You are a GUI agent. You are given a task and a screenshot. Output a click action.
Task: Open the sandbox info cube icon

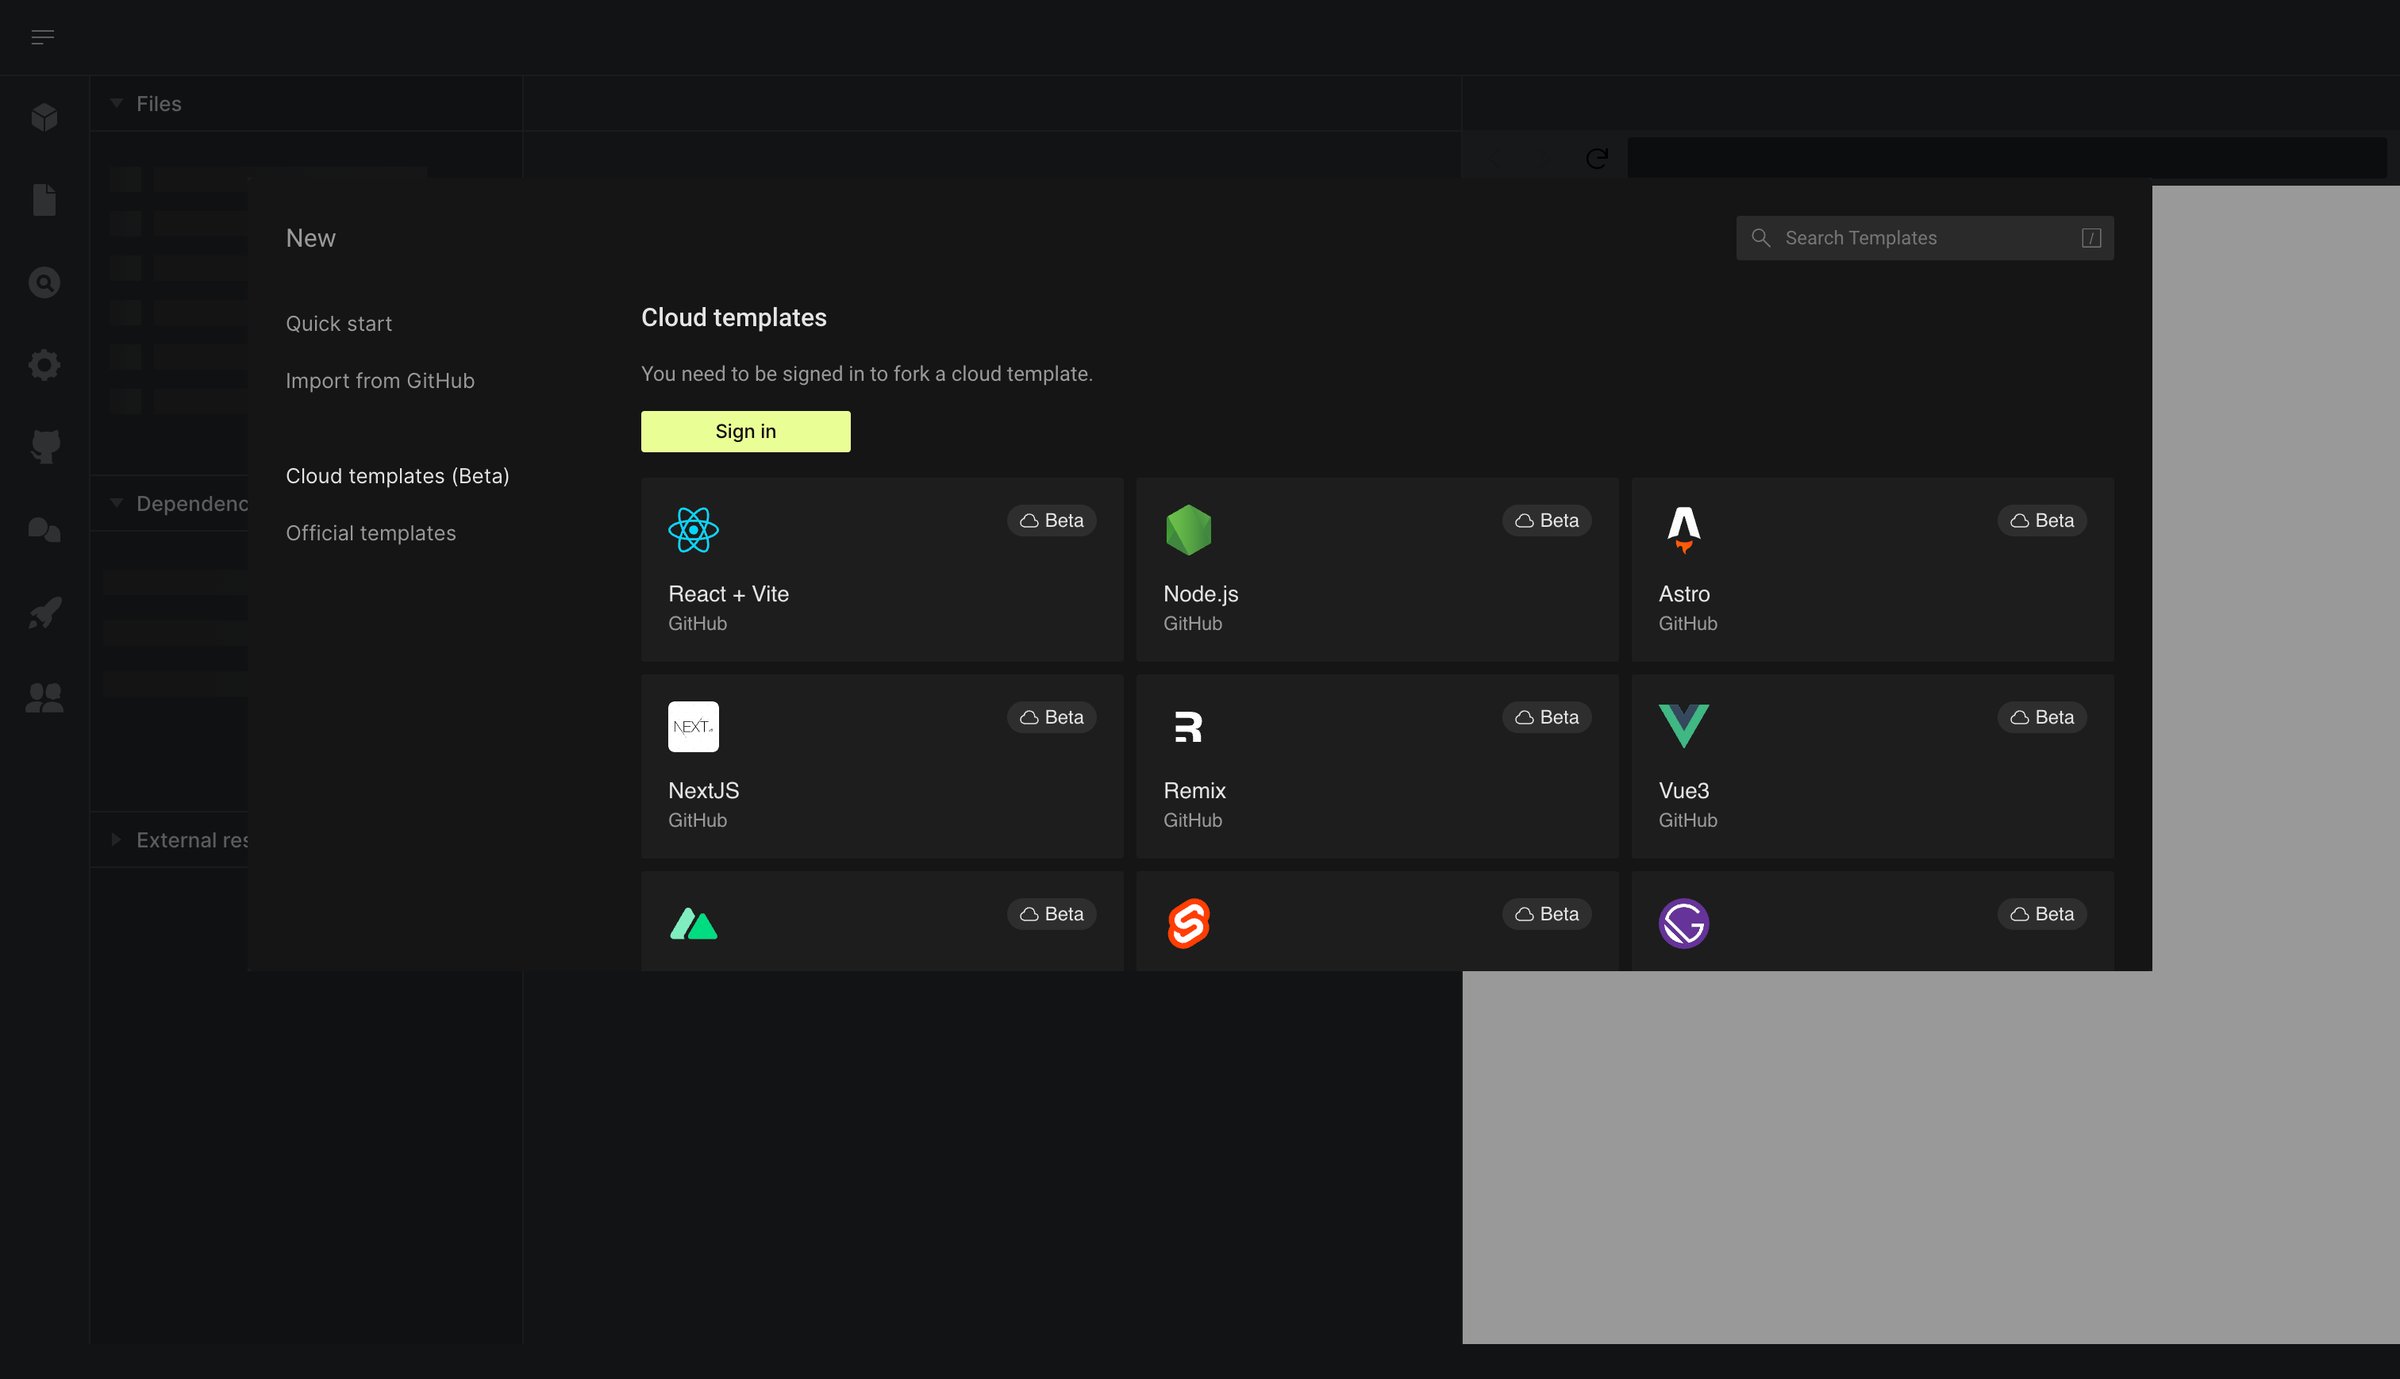44,118
